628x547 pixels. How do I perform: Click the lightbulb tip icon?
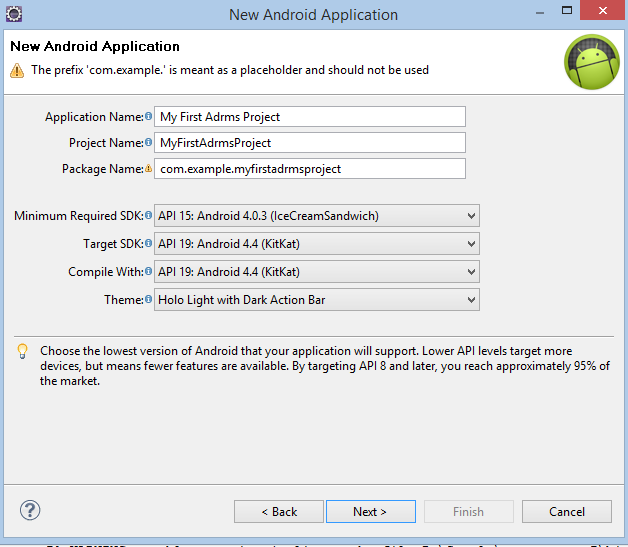[22, 351]
